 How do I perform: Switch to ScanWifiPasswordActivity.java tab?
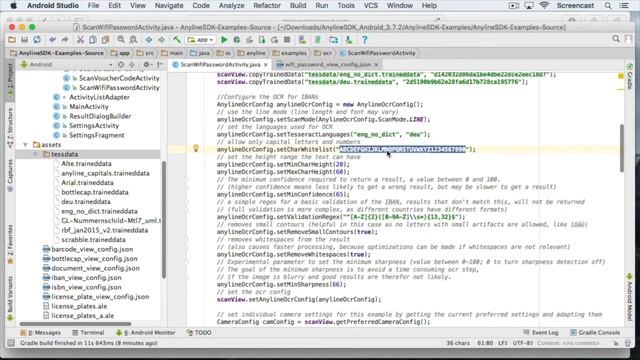[x=220, y=64]
